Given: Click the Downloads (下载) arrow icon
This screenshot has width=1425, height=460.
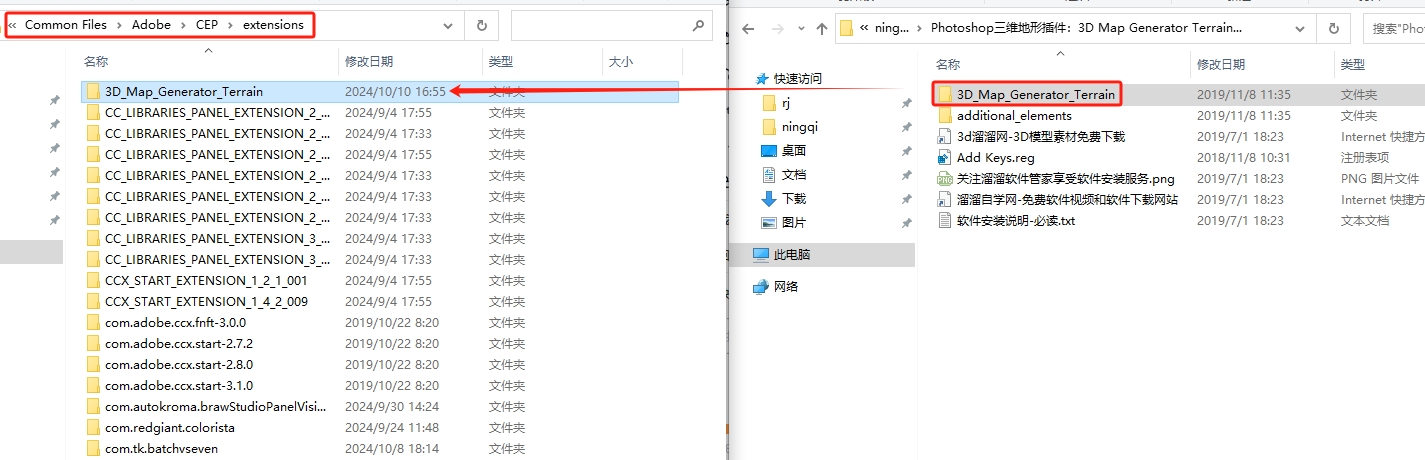Looking at the screenshot, I should coord(769,198).
